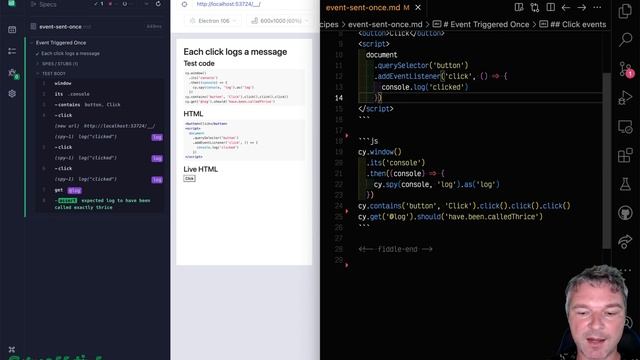Image resolution: width=640 pixels, height=360 pixels.
Task: Open the editor More Actions ellipsis
Action: pyautogui.click(x=597, y=7)
